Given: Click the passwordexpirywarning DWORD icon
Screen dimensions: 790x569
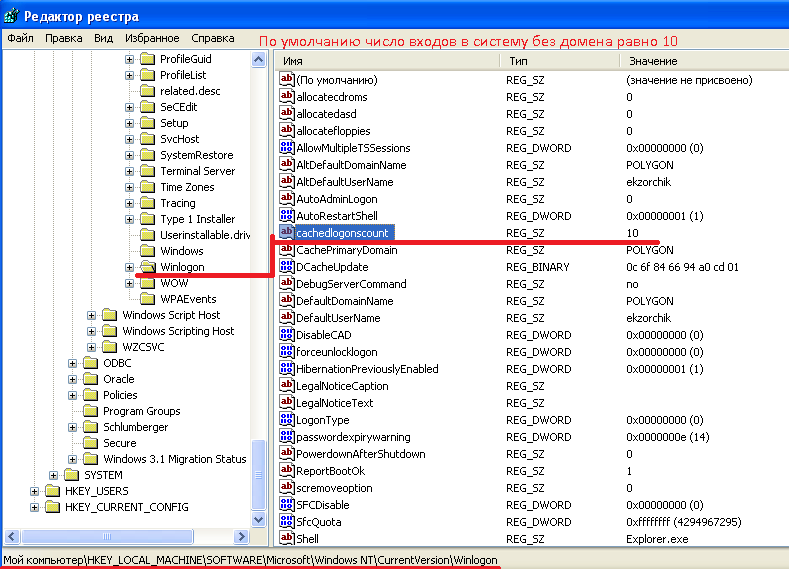Looking at the screenshot, I should 287,436.
